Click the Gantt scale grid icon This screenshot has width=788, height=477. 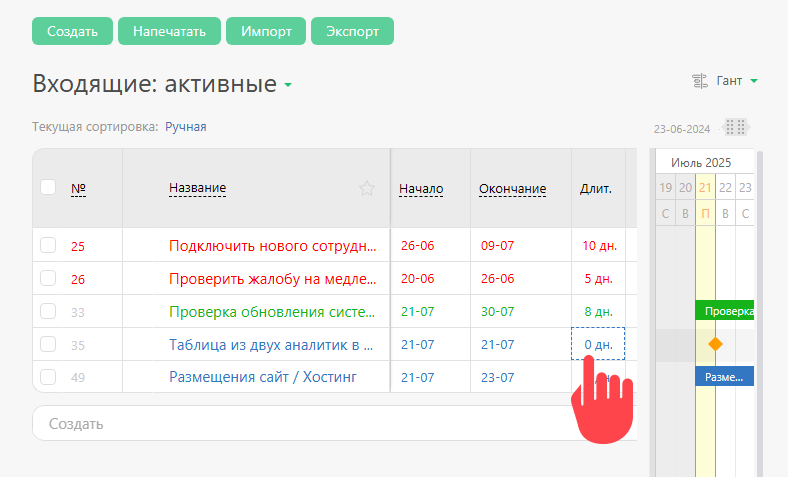coord(735,127)
